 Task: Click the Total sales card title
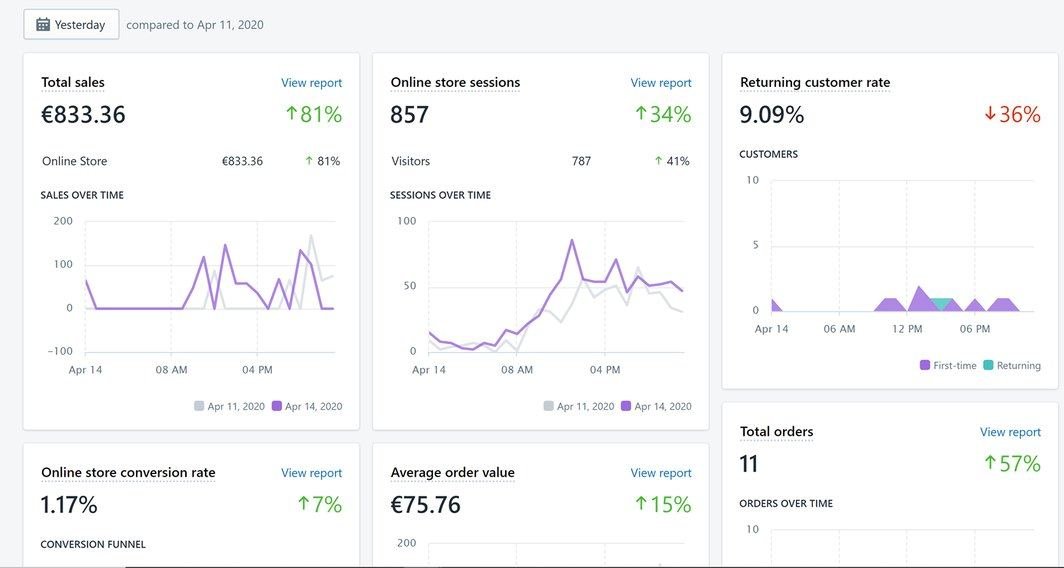pyautogui.click(x=73, y=83)
